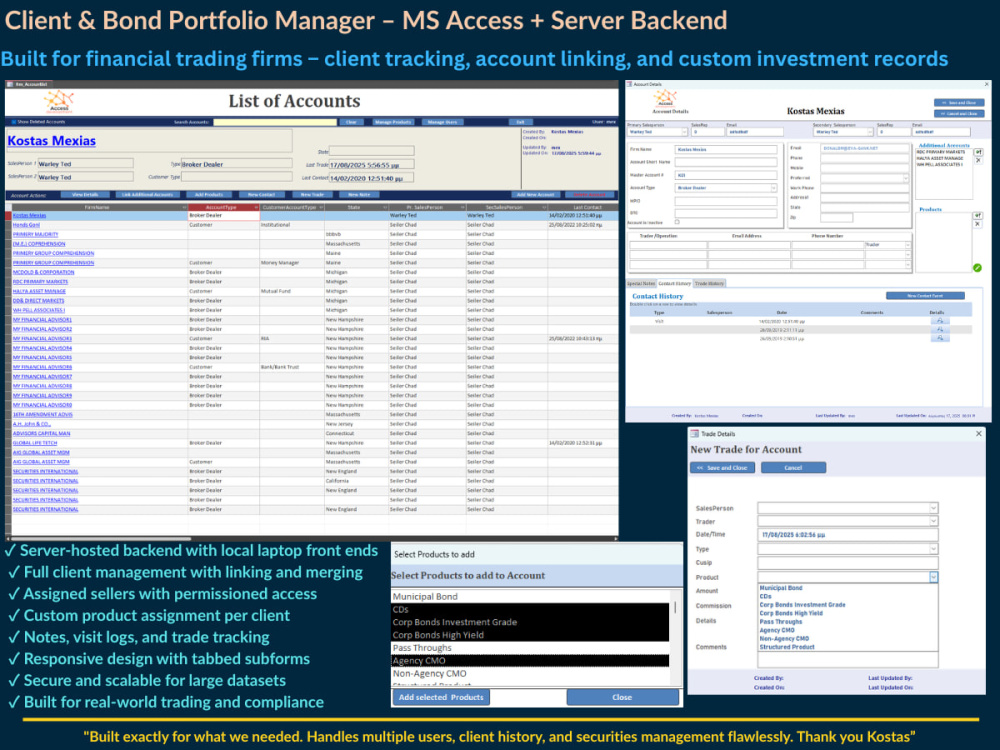
Task: Open RDC PRIMARY MARKETS account link
Action: point(40,282)
